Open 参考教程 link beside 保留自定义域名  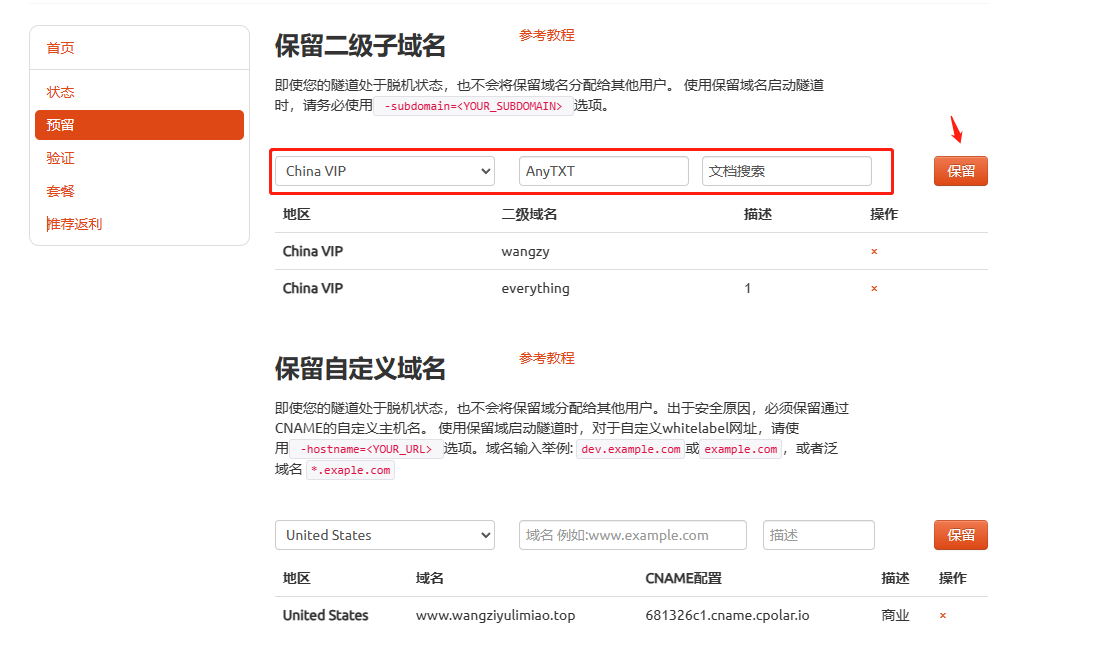point(547,358)
